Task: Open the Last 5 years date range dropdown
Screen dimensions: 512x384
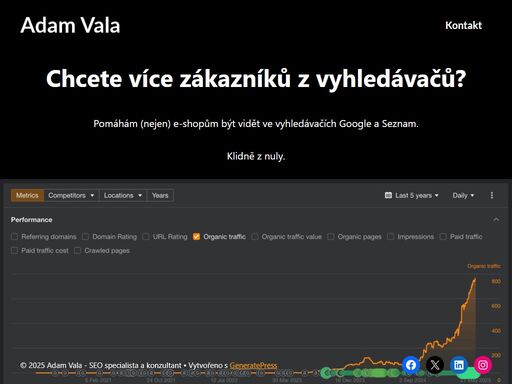Action: tap(412, 195)
